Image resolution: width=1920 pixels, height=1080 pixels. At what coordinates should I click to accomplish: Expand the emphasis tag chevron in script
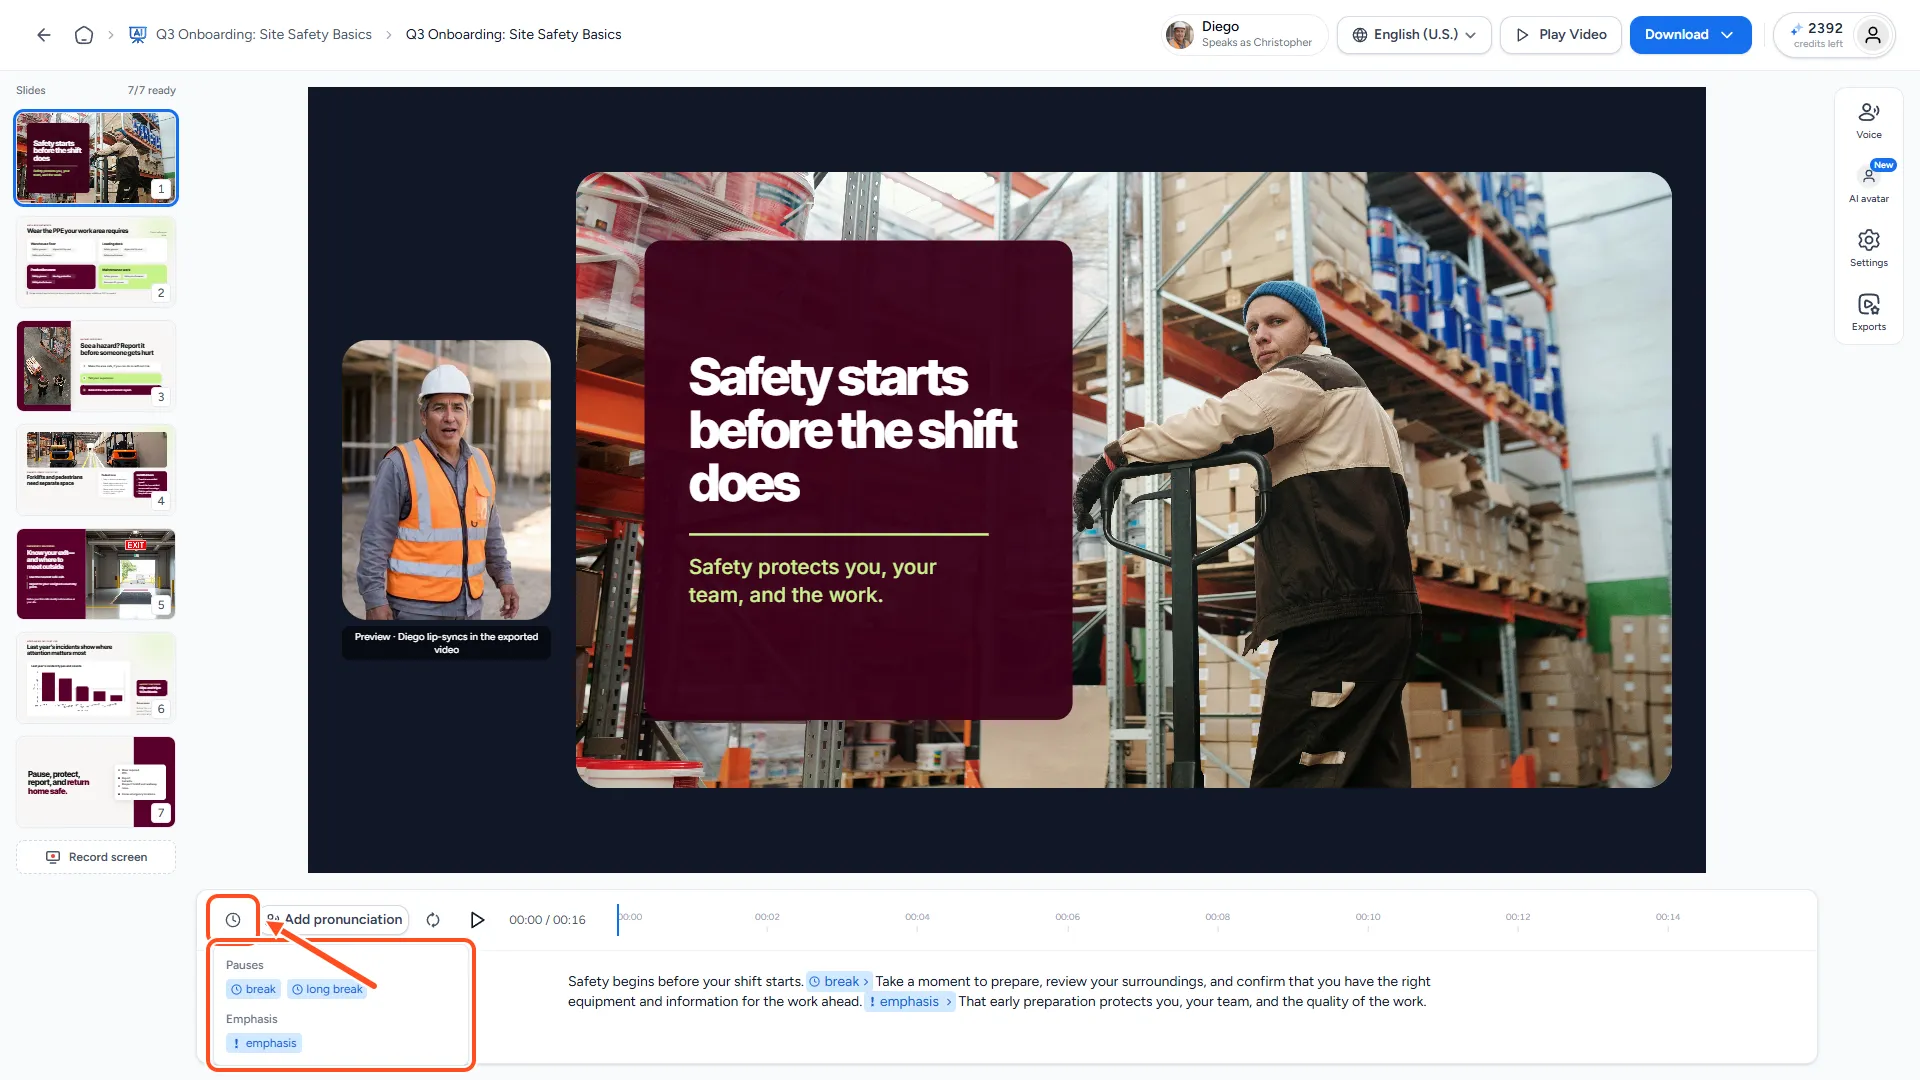click(x=948, y=1002)
